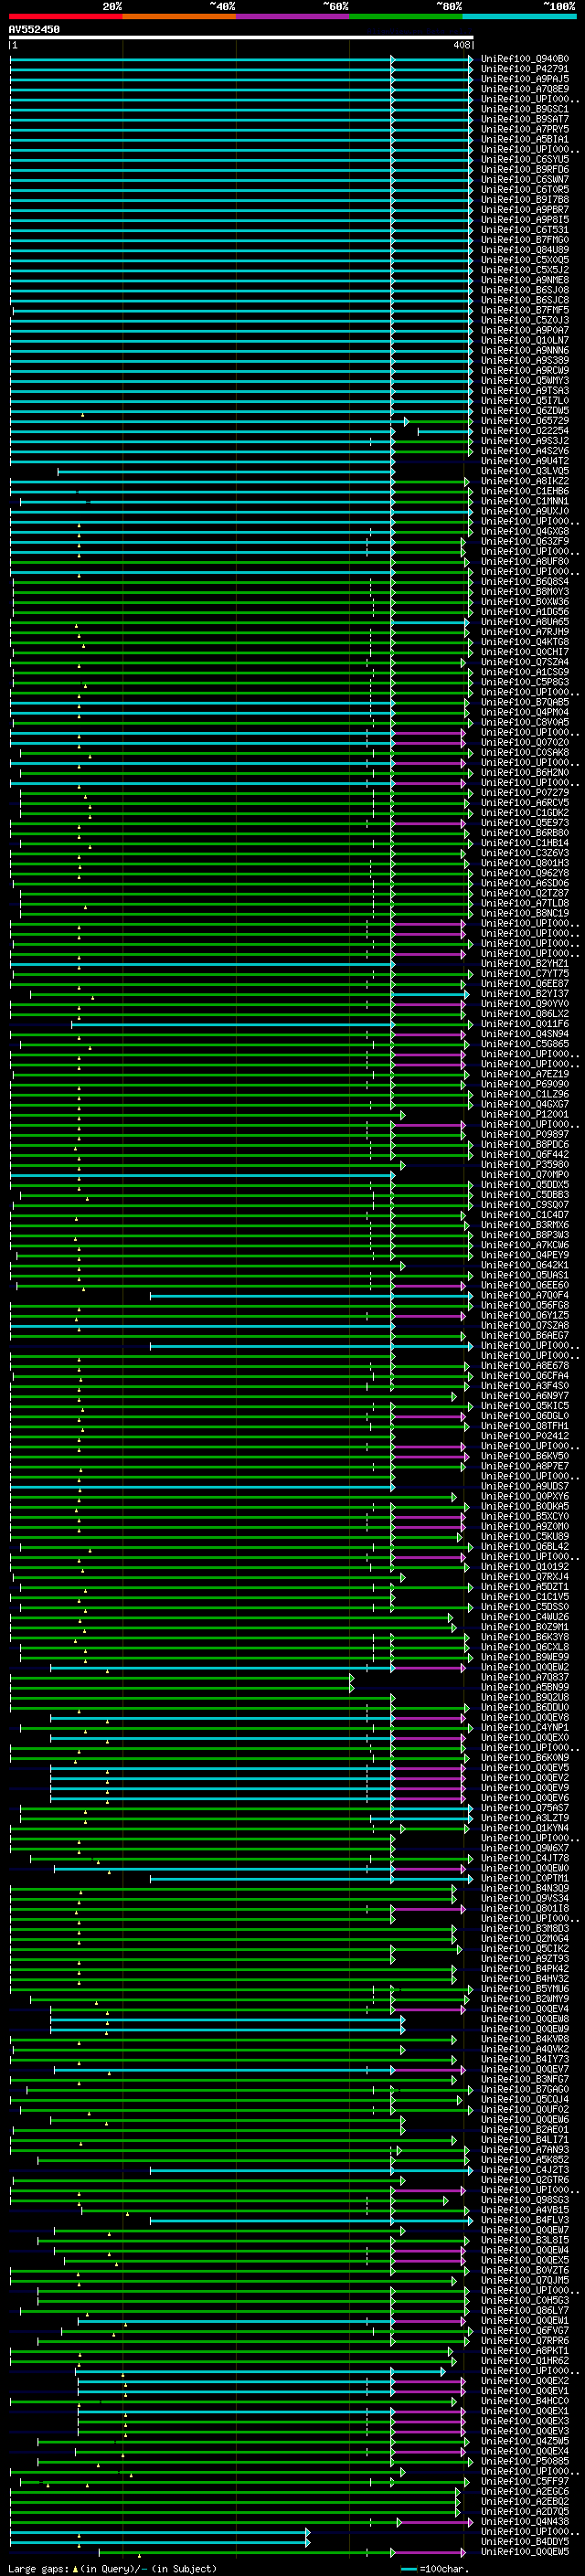
Task: Select the UniRef100_P09897 label
Action: 525,1134
